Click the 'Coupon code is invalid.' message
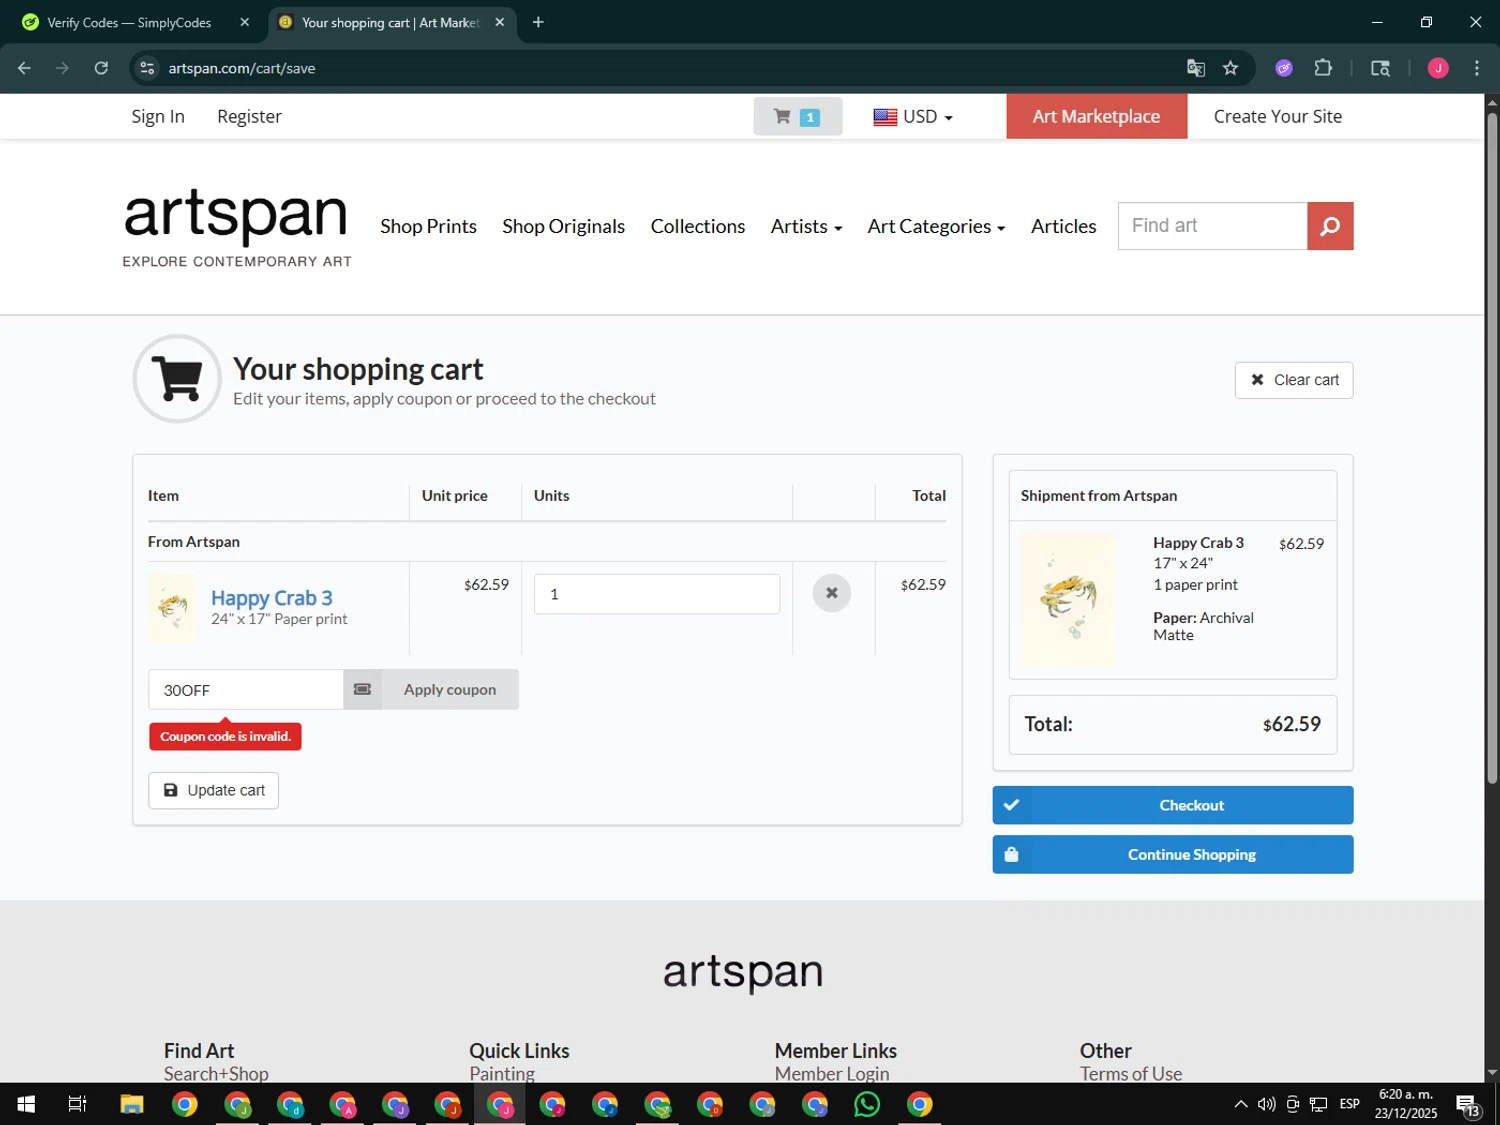Screen dimensions: 1500x1125 (x=225, y=736)
